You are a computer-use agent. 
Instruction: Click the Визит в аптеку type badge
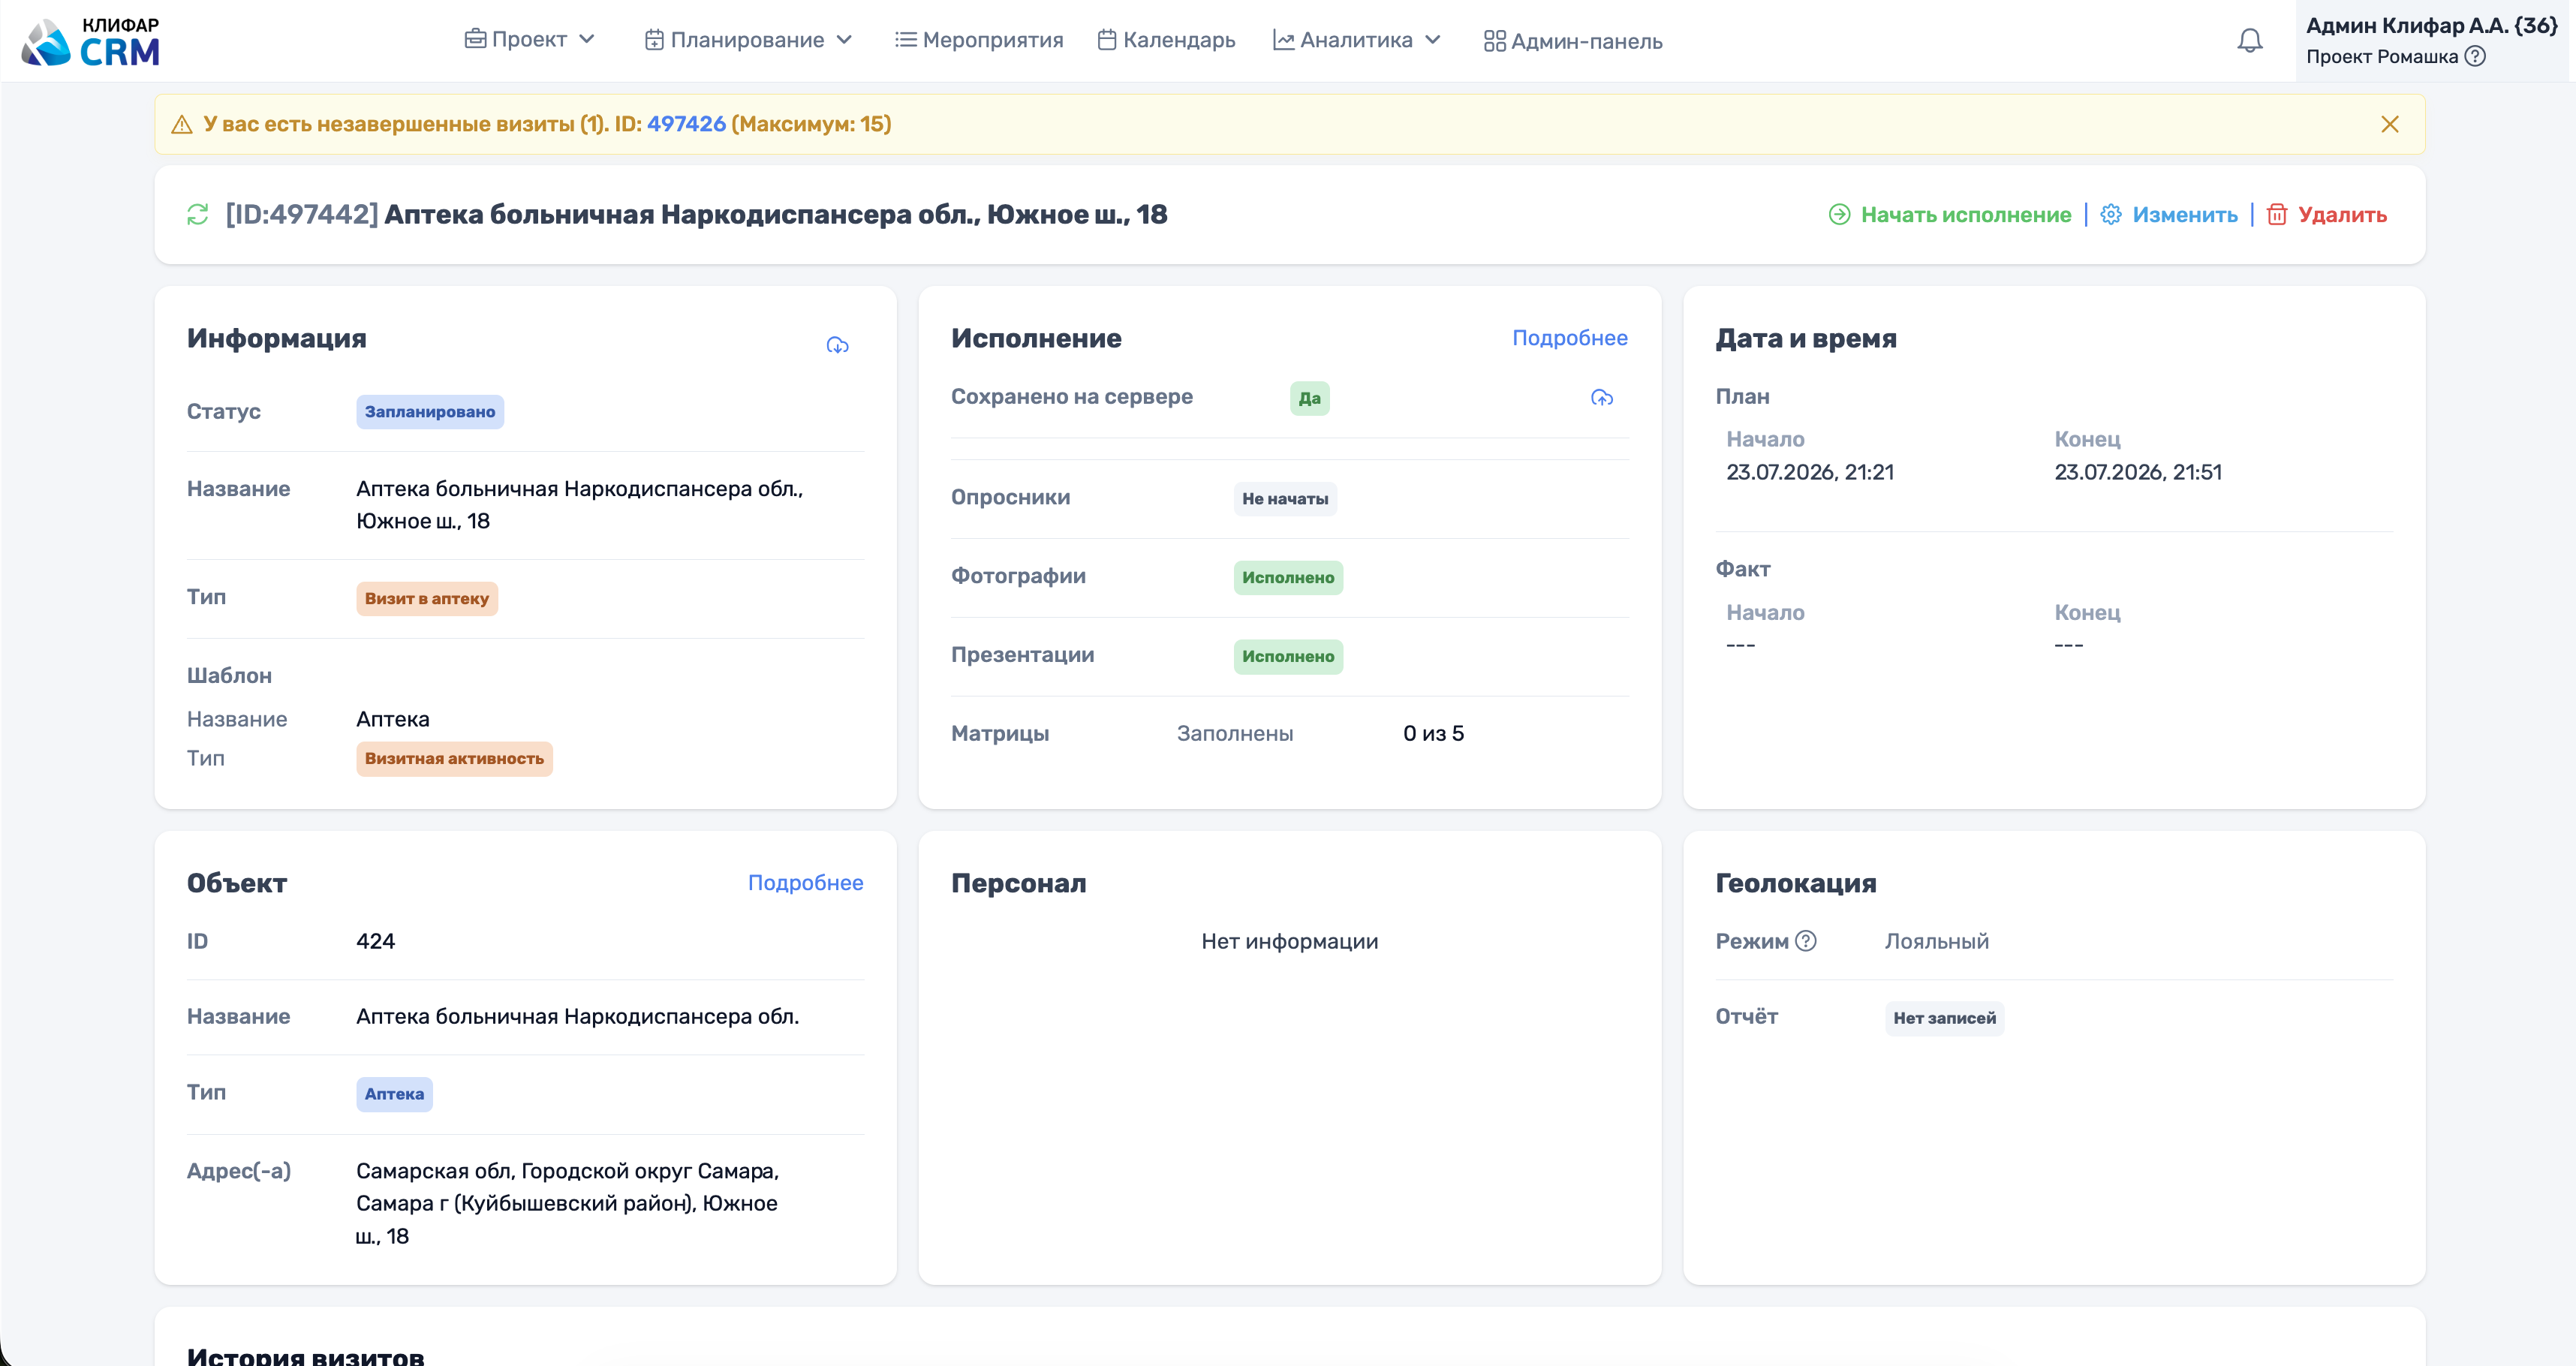coord(427,599)
